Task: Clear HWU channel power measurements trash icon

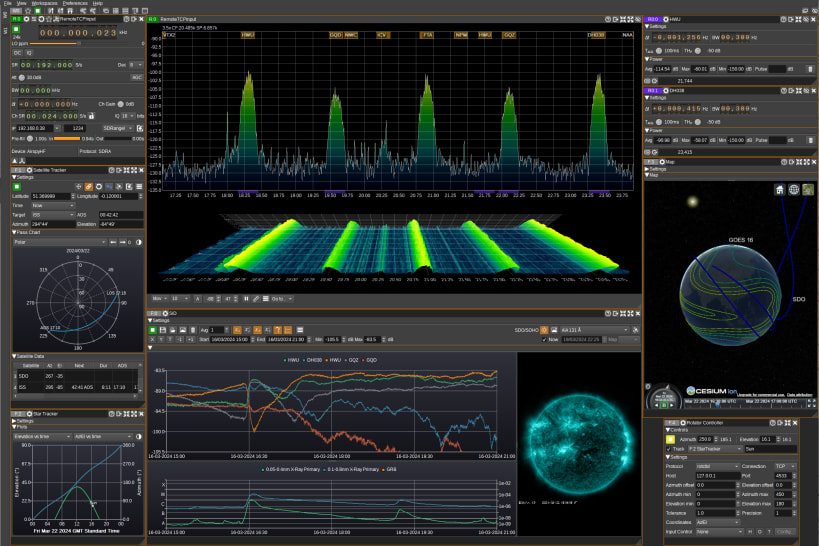Action: point(810,68)
